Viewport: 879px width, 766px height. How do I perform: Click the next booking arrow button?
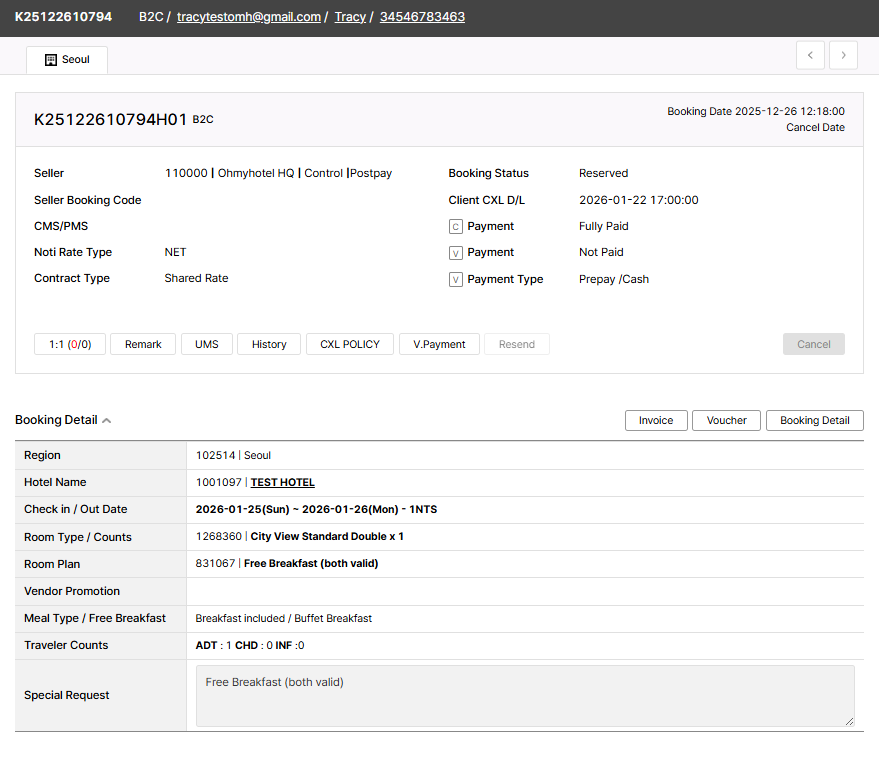point(843,56)
